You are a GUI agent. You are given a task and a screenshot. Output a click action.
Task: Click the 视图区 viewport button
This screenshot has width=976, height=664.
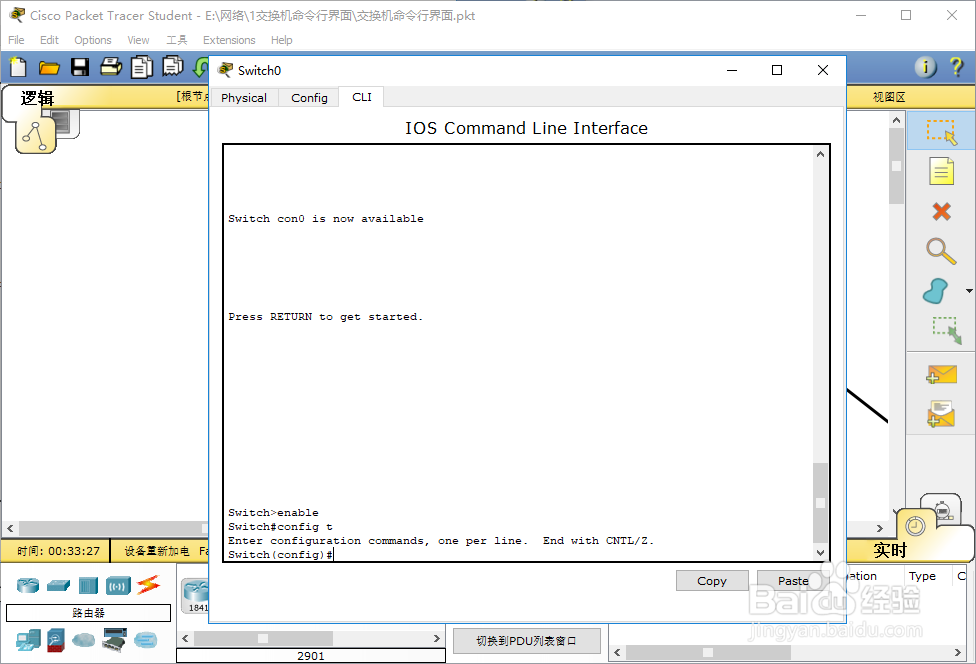tap(889, 97)
